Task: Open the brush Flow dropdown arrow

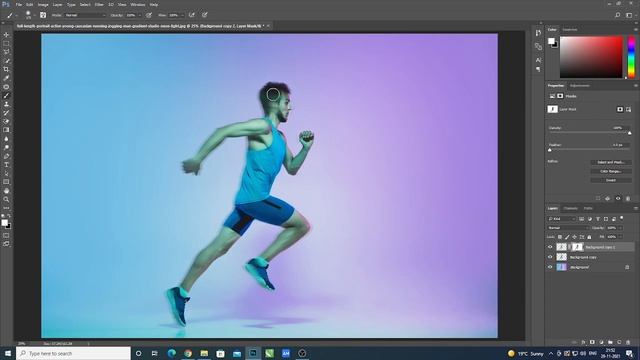Action: coord(182,15)
